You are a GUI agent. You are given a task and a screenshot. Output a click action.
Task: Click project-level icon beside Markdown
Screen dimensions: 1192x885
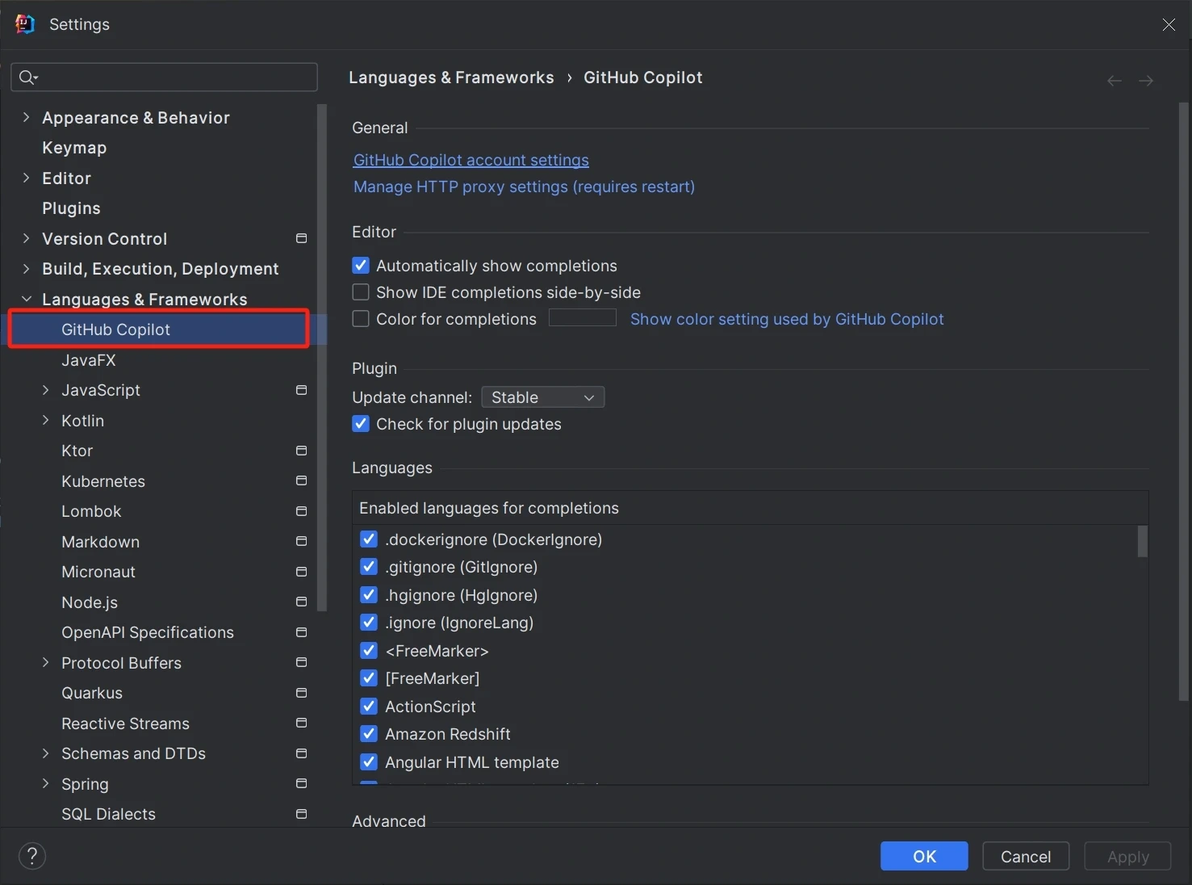click(x=301, y=542)
